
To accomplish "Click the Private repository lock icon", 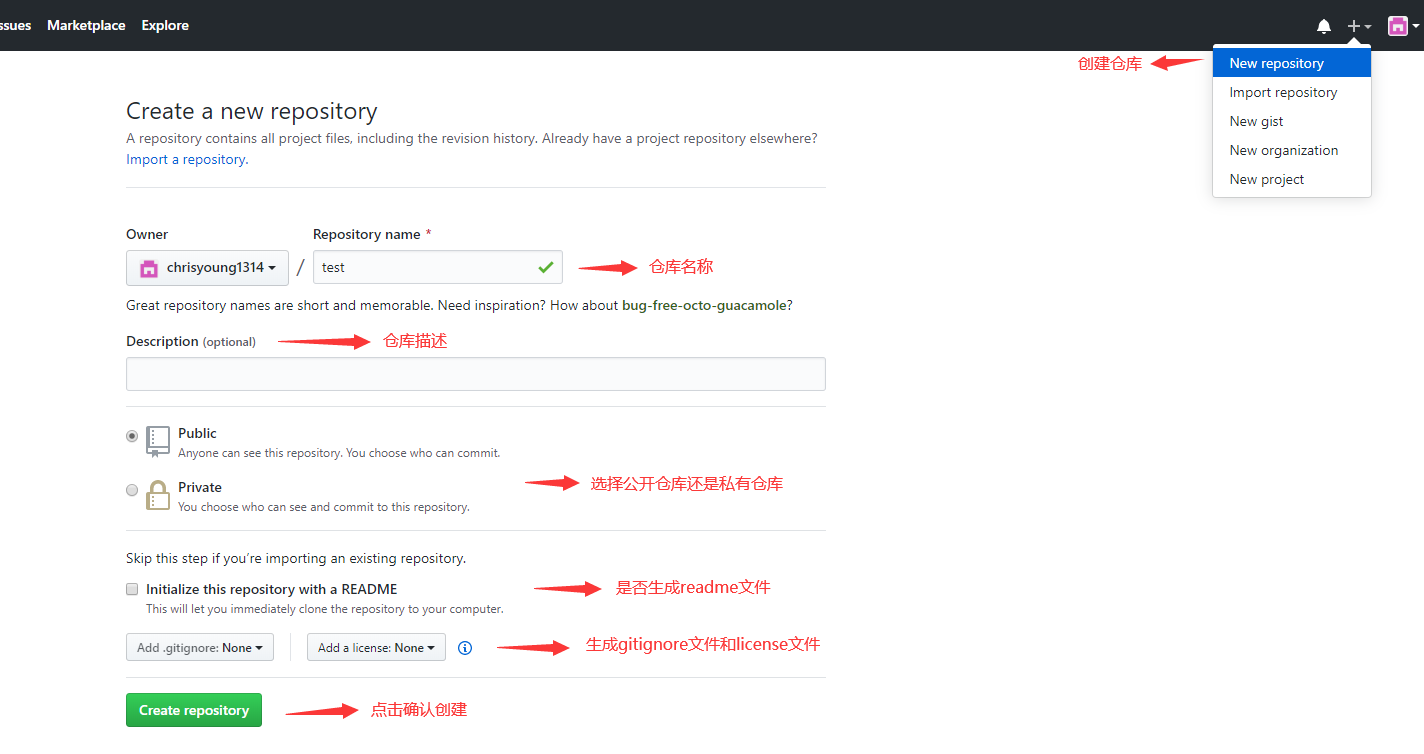I will (x=158, y=495).
